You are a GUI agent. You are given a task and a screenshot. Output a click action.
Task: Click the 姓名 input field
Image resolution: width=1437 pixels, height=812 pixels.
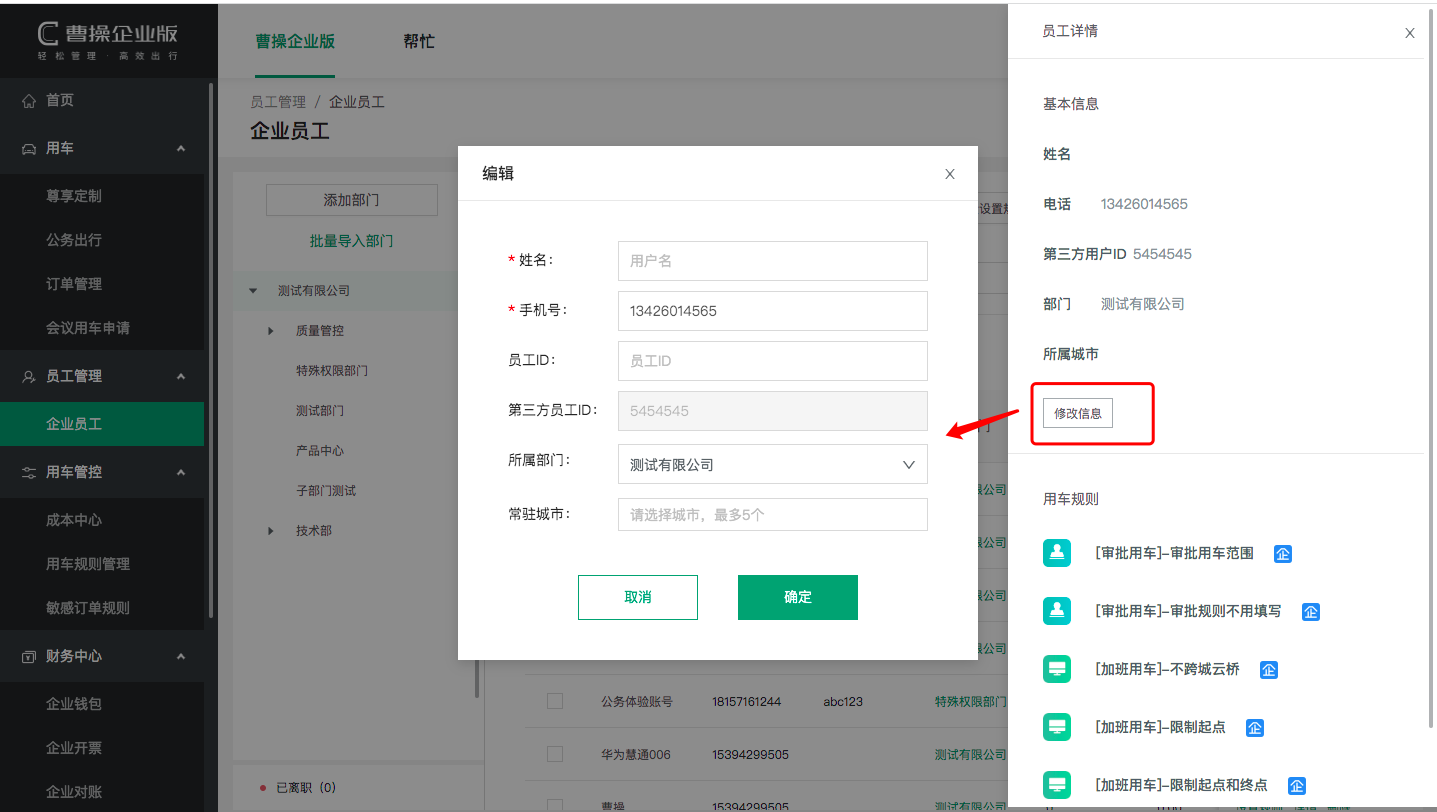coord(772,261)
